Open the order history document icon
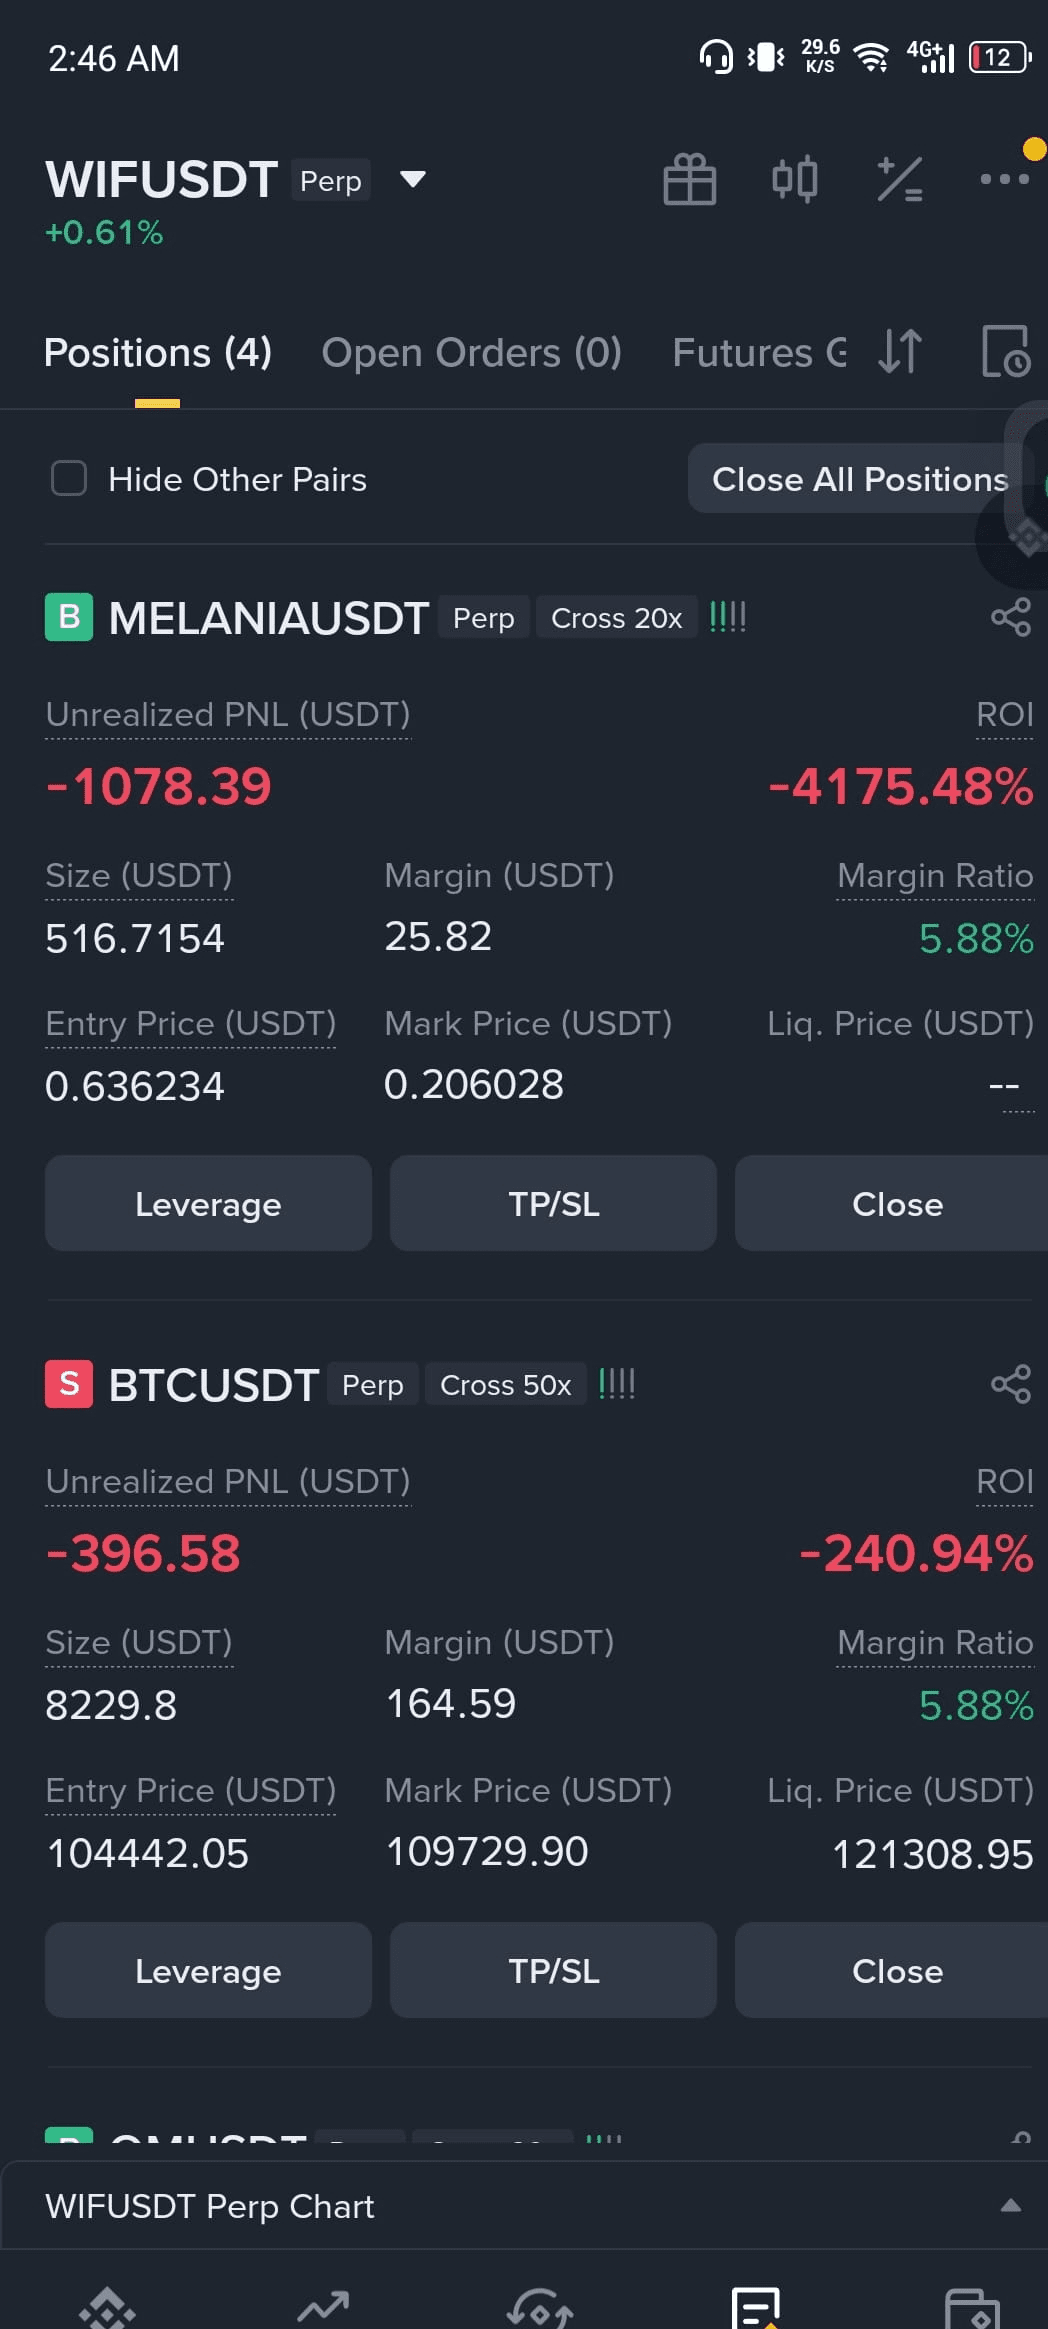This screenshot has height=2329, width=1048. 1005,352
